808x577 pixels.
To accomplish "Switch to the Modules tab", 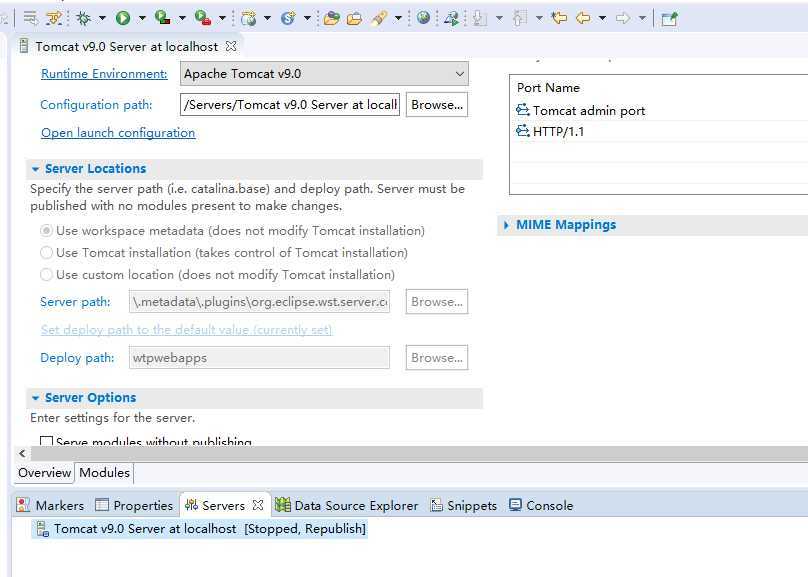I will point(104,472).
